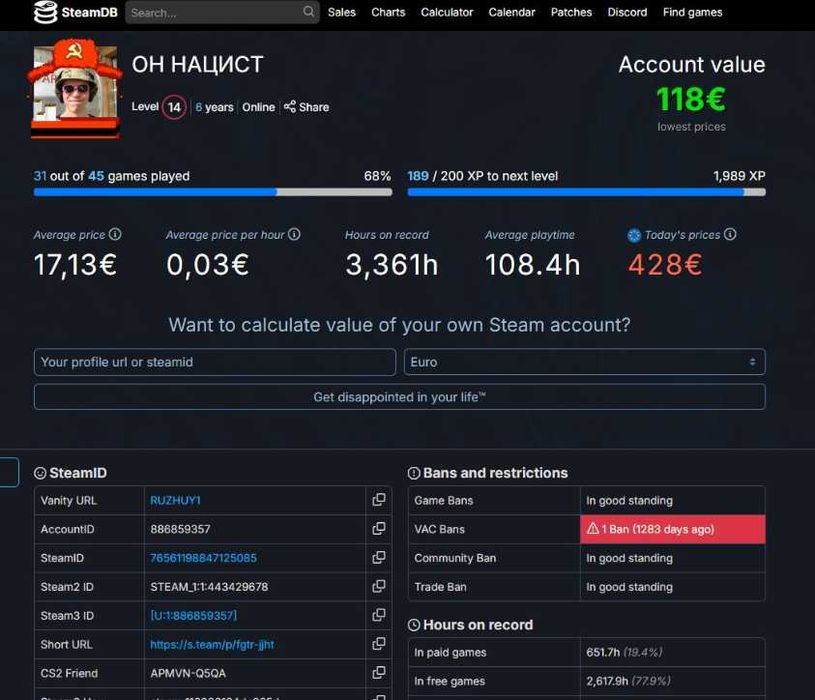Click the 6 years account age text
This screenshot has width=815, height=700.
coord(214,107)
